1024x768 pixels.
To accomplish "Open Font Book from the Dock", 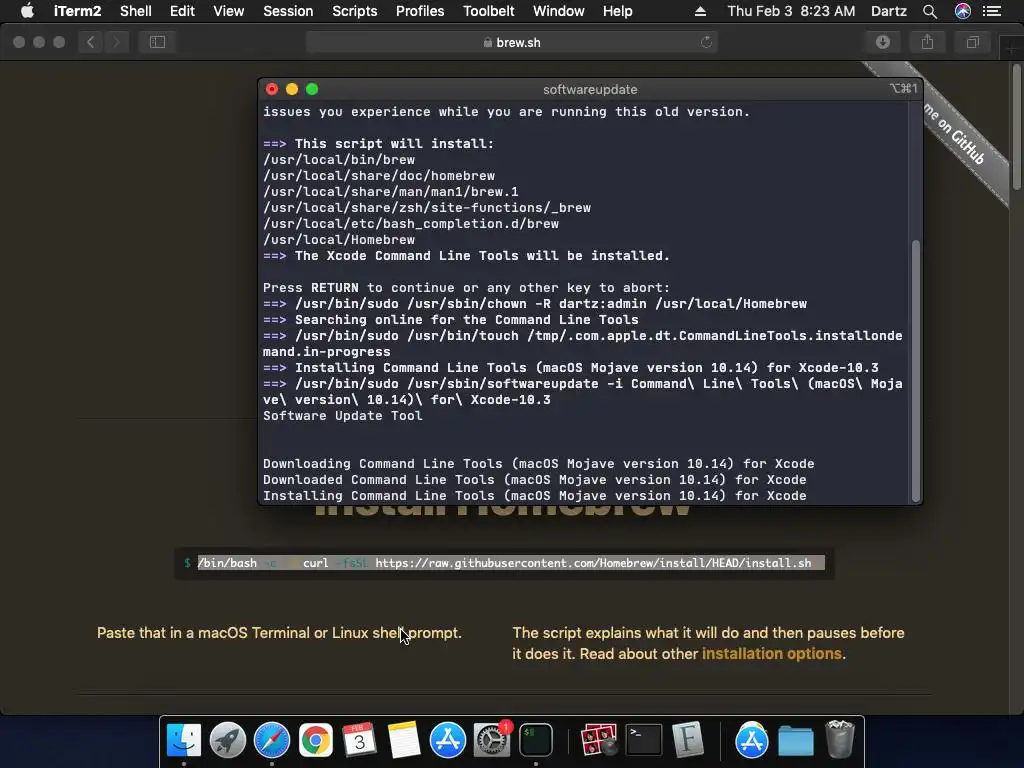I will [x=687, y=740].
